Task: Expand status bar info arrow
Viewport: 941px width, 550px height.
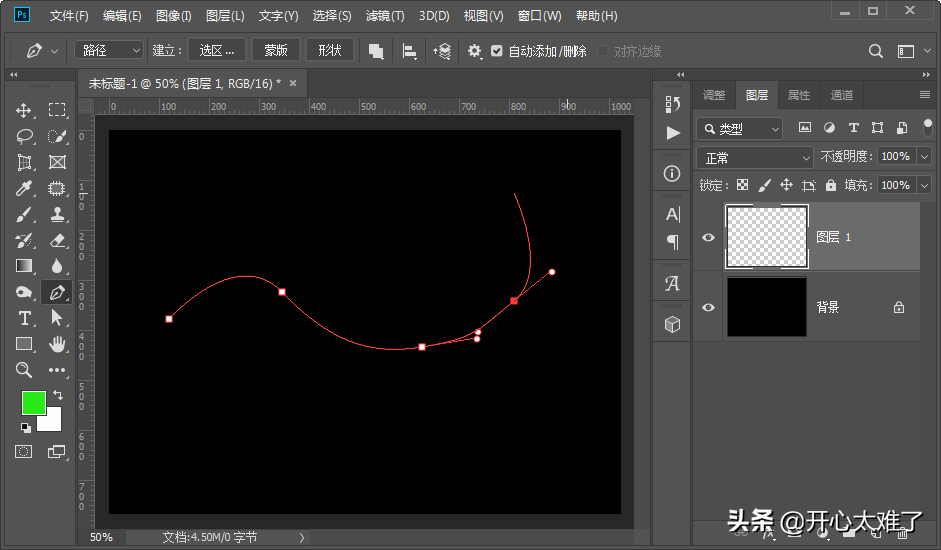Action: tap(302, 537)
